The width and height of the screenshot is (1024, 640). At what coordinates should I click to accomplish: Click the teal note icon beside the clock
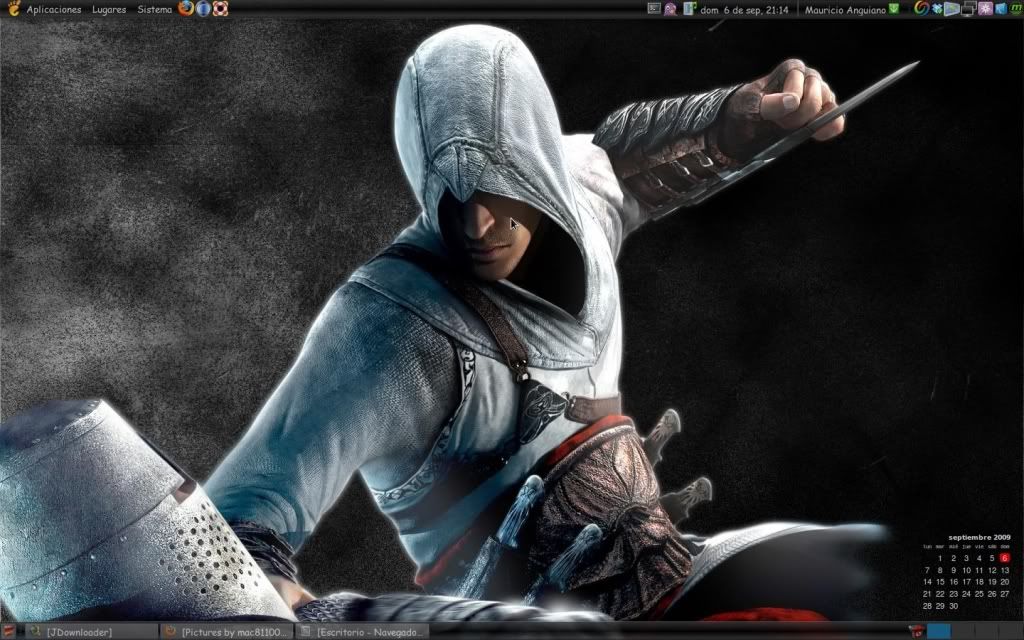[690, 8]
